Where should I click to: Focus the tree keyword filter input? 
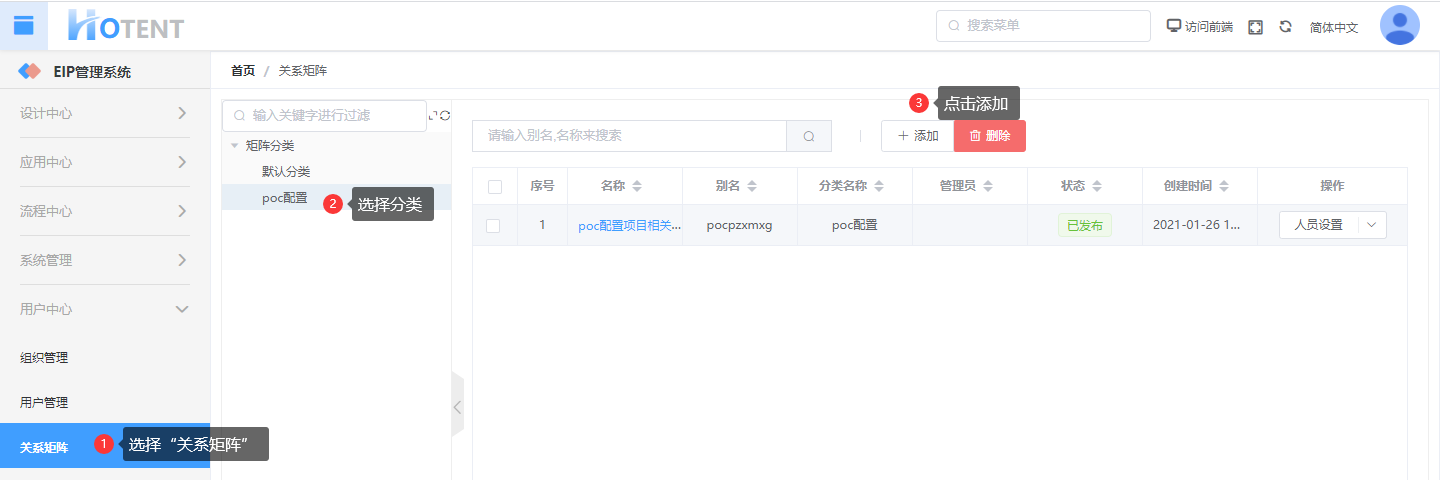pyautogui.click(x=324, y=116)
